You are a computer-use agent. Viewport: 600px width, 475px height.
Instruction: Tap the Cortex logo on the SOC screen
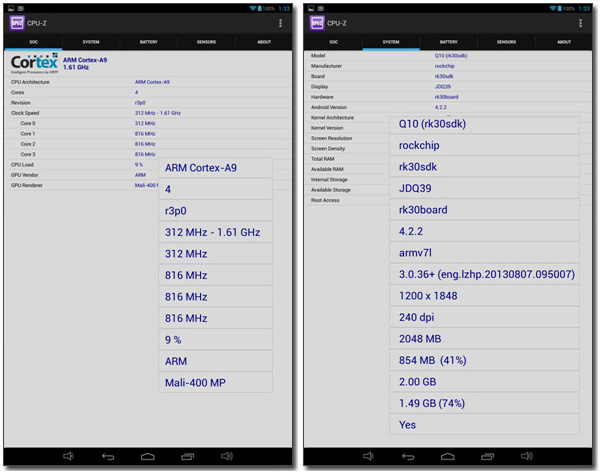pyautogui.click(x=34, y=64)
